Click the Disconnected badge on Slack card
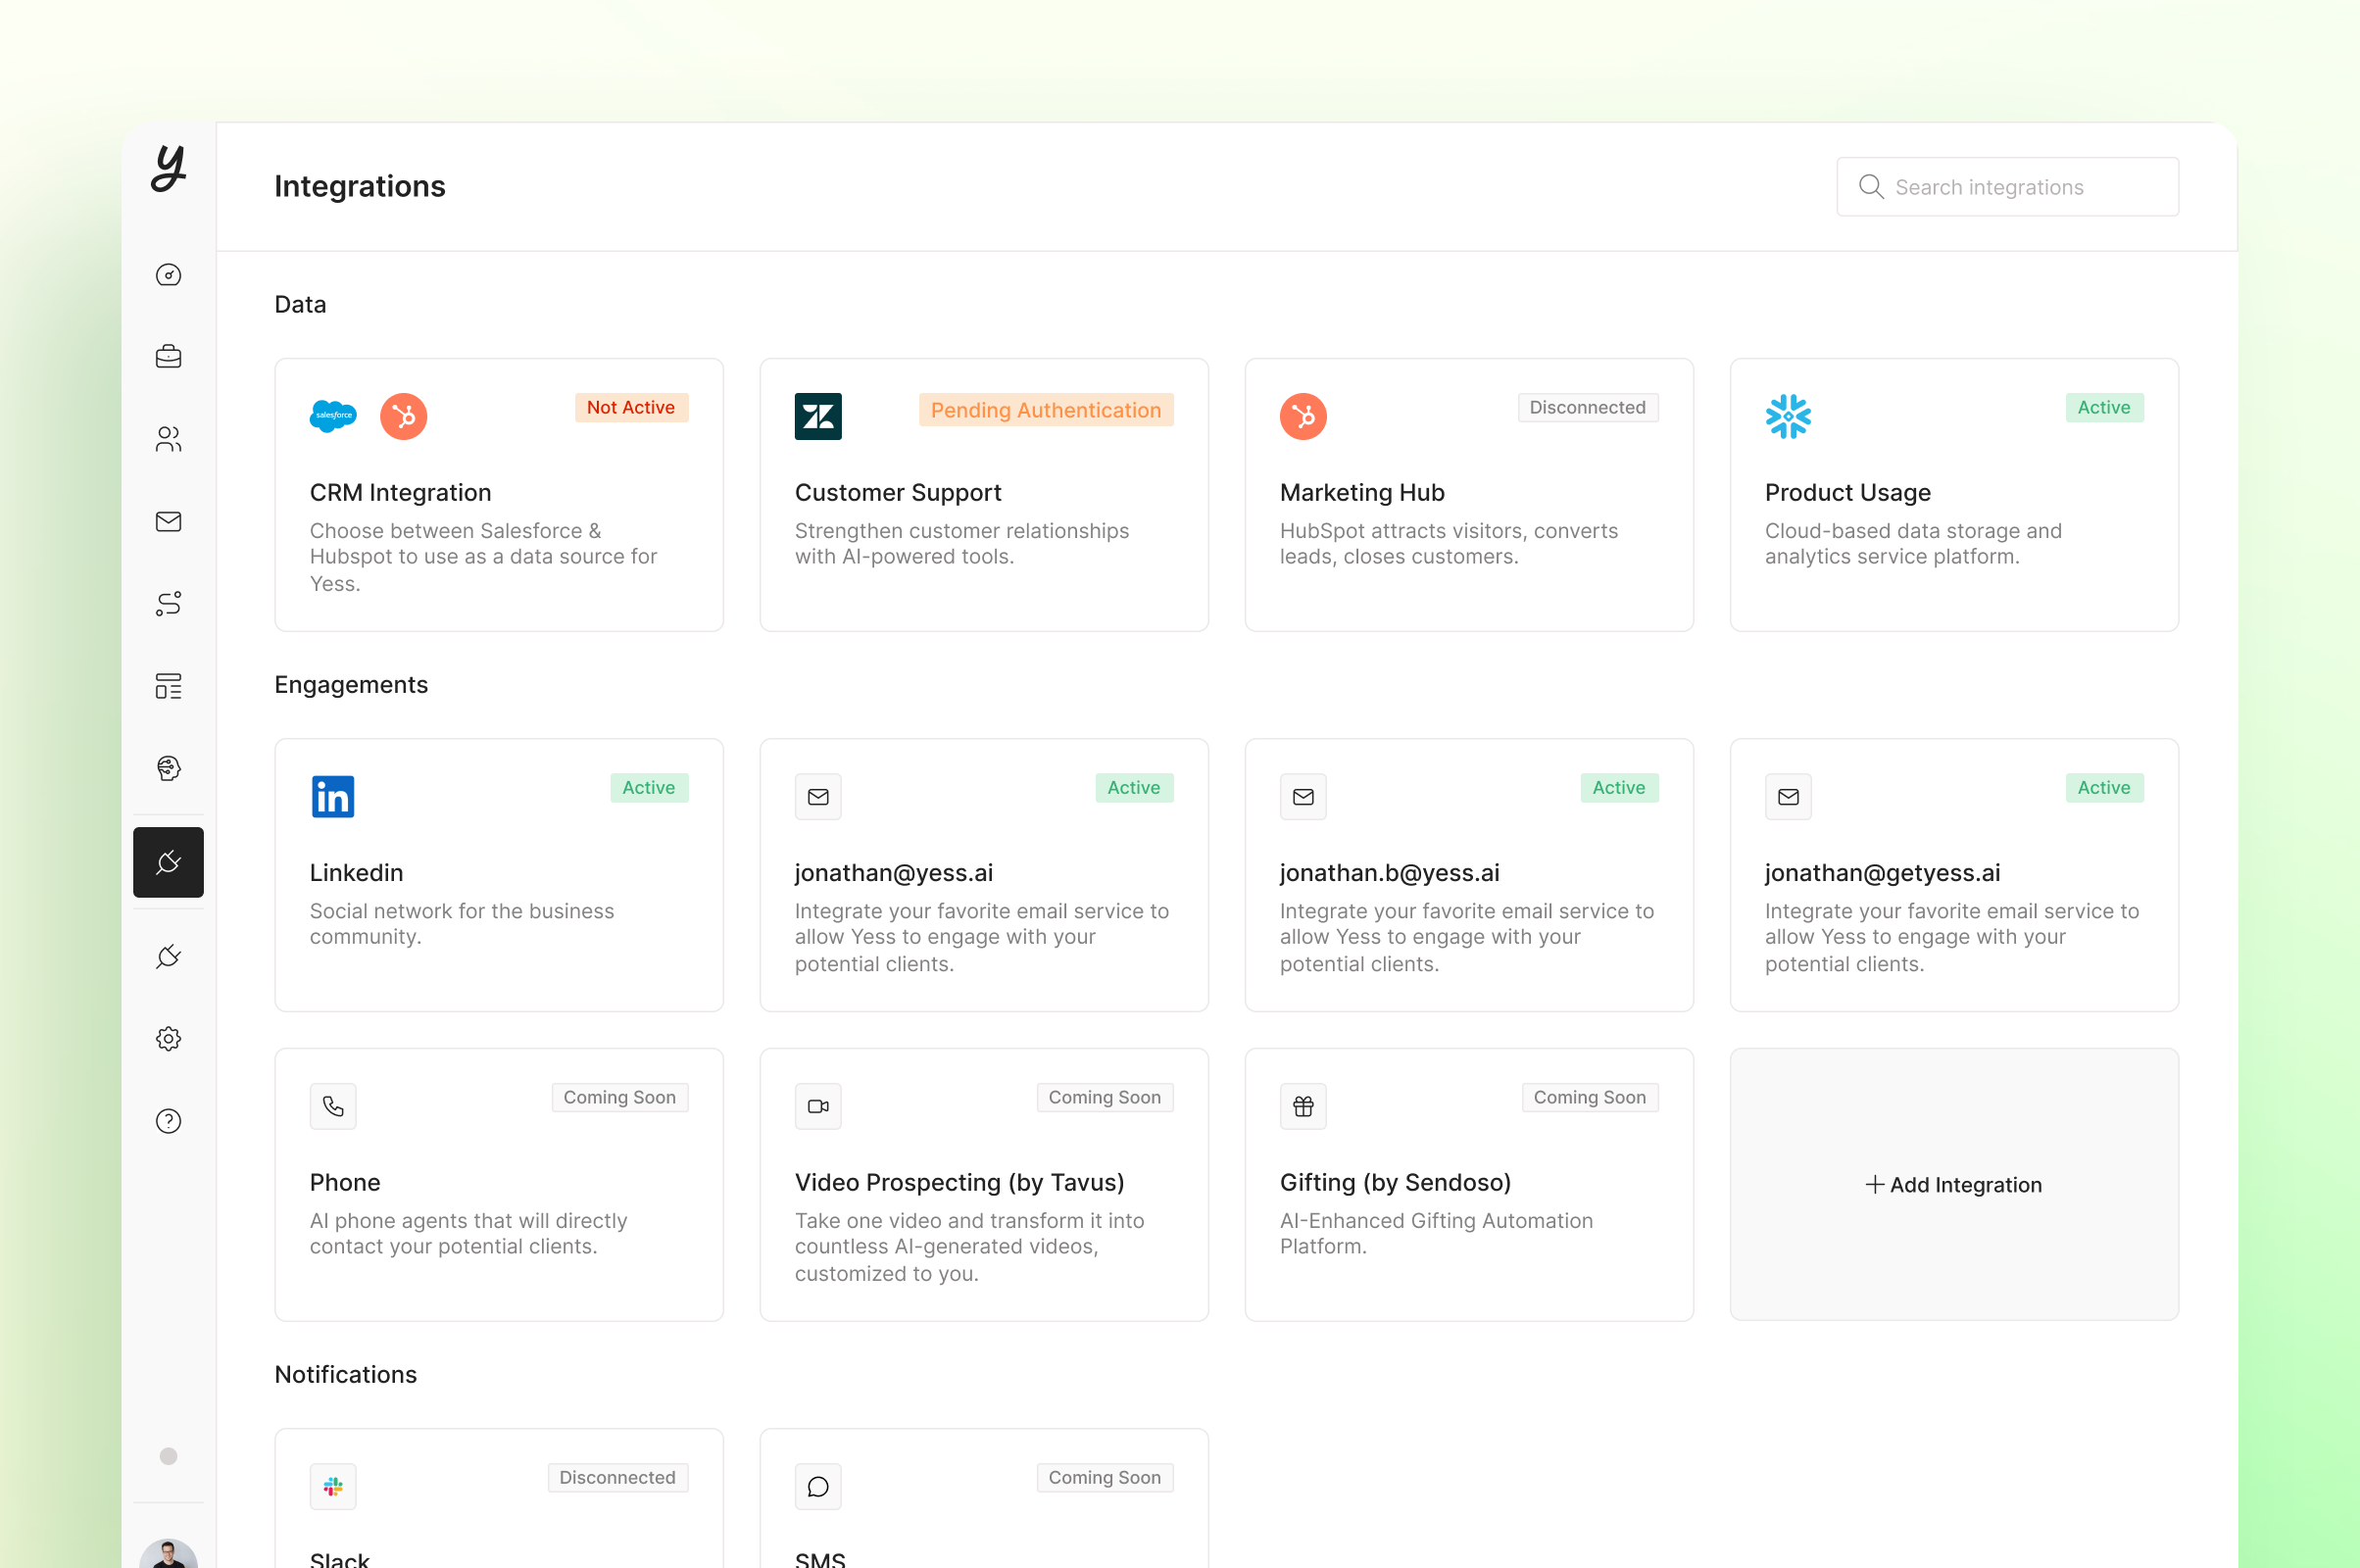 (x=618, y=1477)
